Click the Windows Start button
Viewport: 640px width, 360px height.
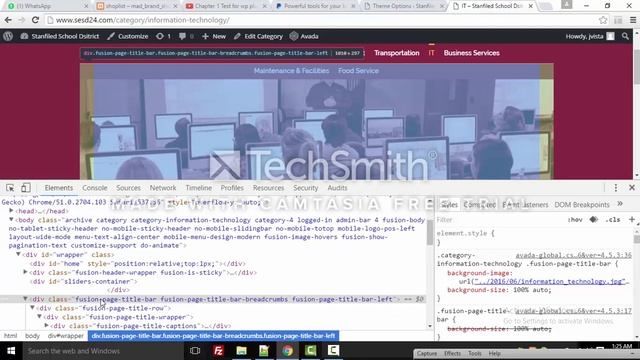tap(11, 351)
